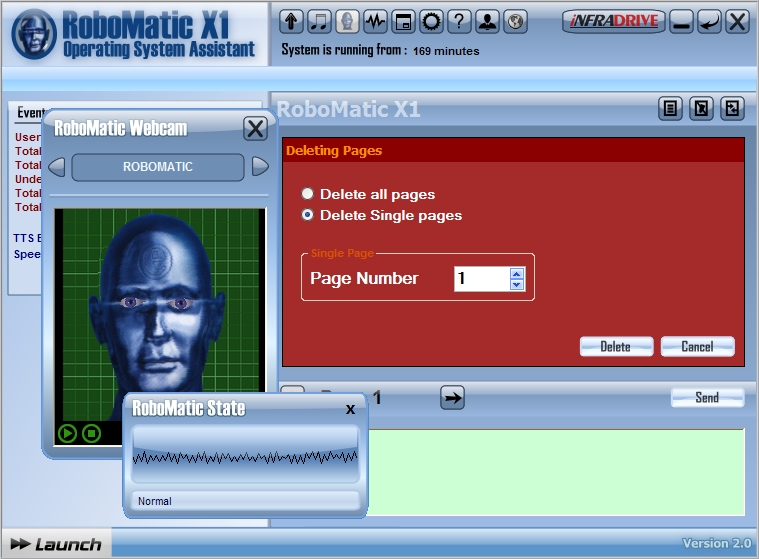
Task: Open the music note toolbar icon
Action: click(x=319, y=21)
